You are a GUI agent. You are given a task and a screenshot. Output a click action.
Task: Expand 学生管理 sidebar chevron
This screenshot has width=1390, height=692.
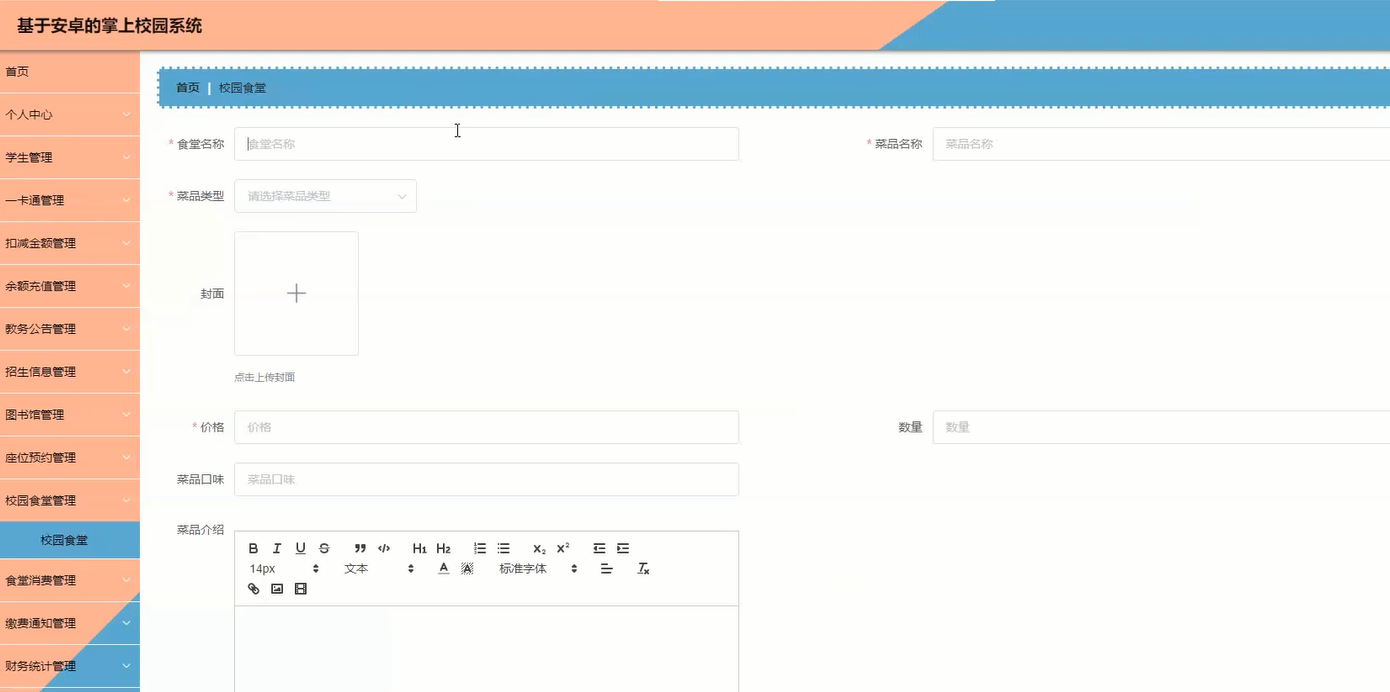(127, 158)
